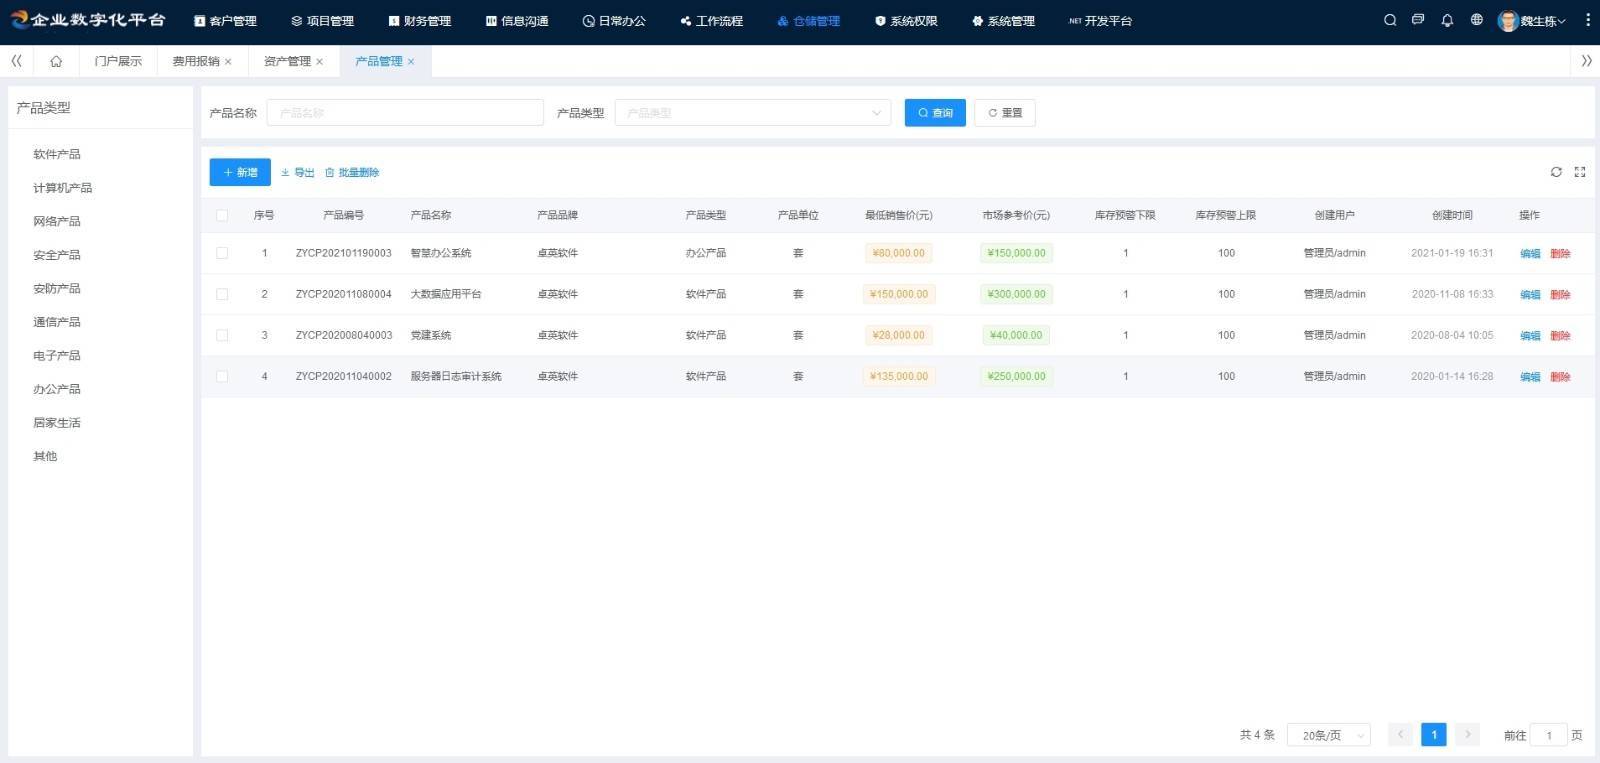Open the 开发平台 menu
1600x763 pixels.
1101,21
